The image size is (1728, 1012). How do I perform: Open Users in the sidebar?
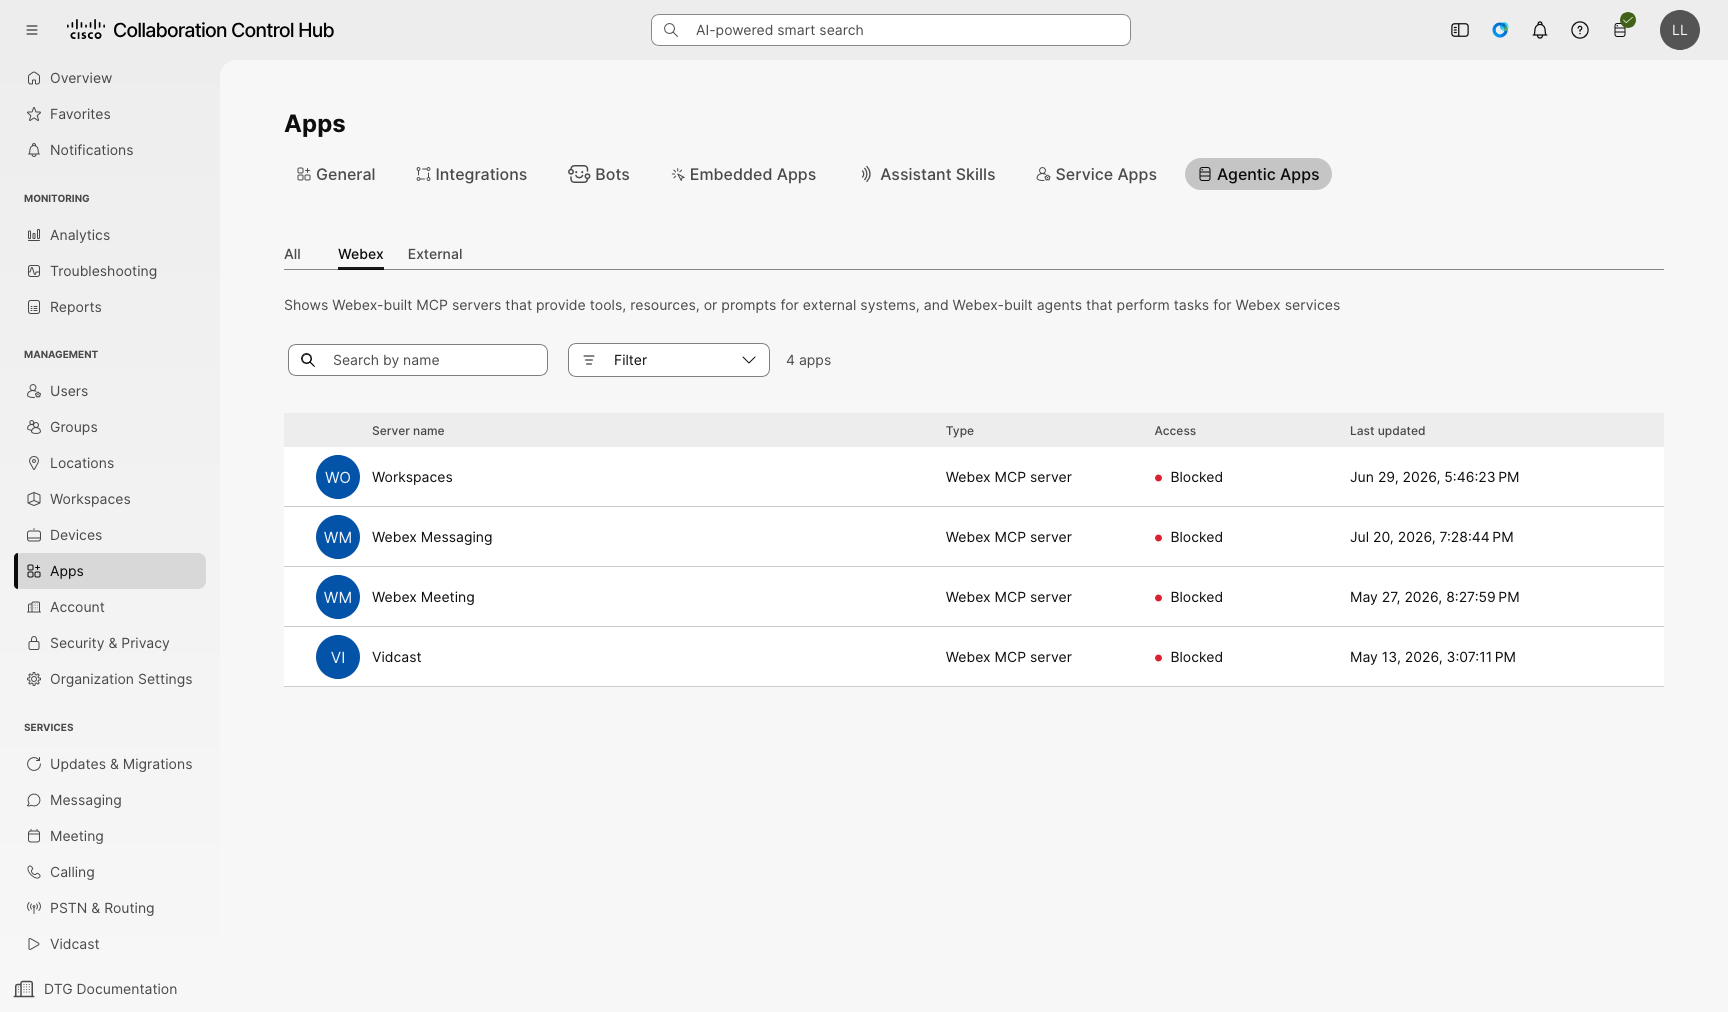pos(110,391)
